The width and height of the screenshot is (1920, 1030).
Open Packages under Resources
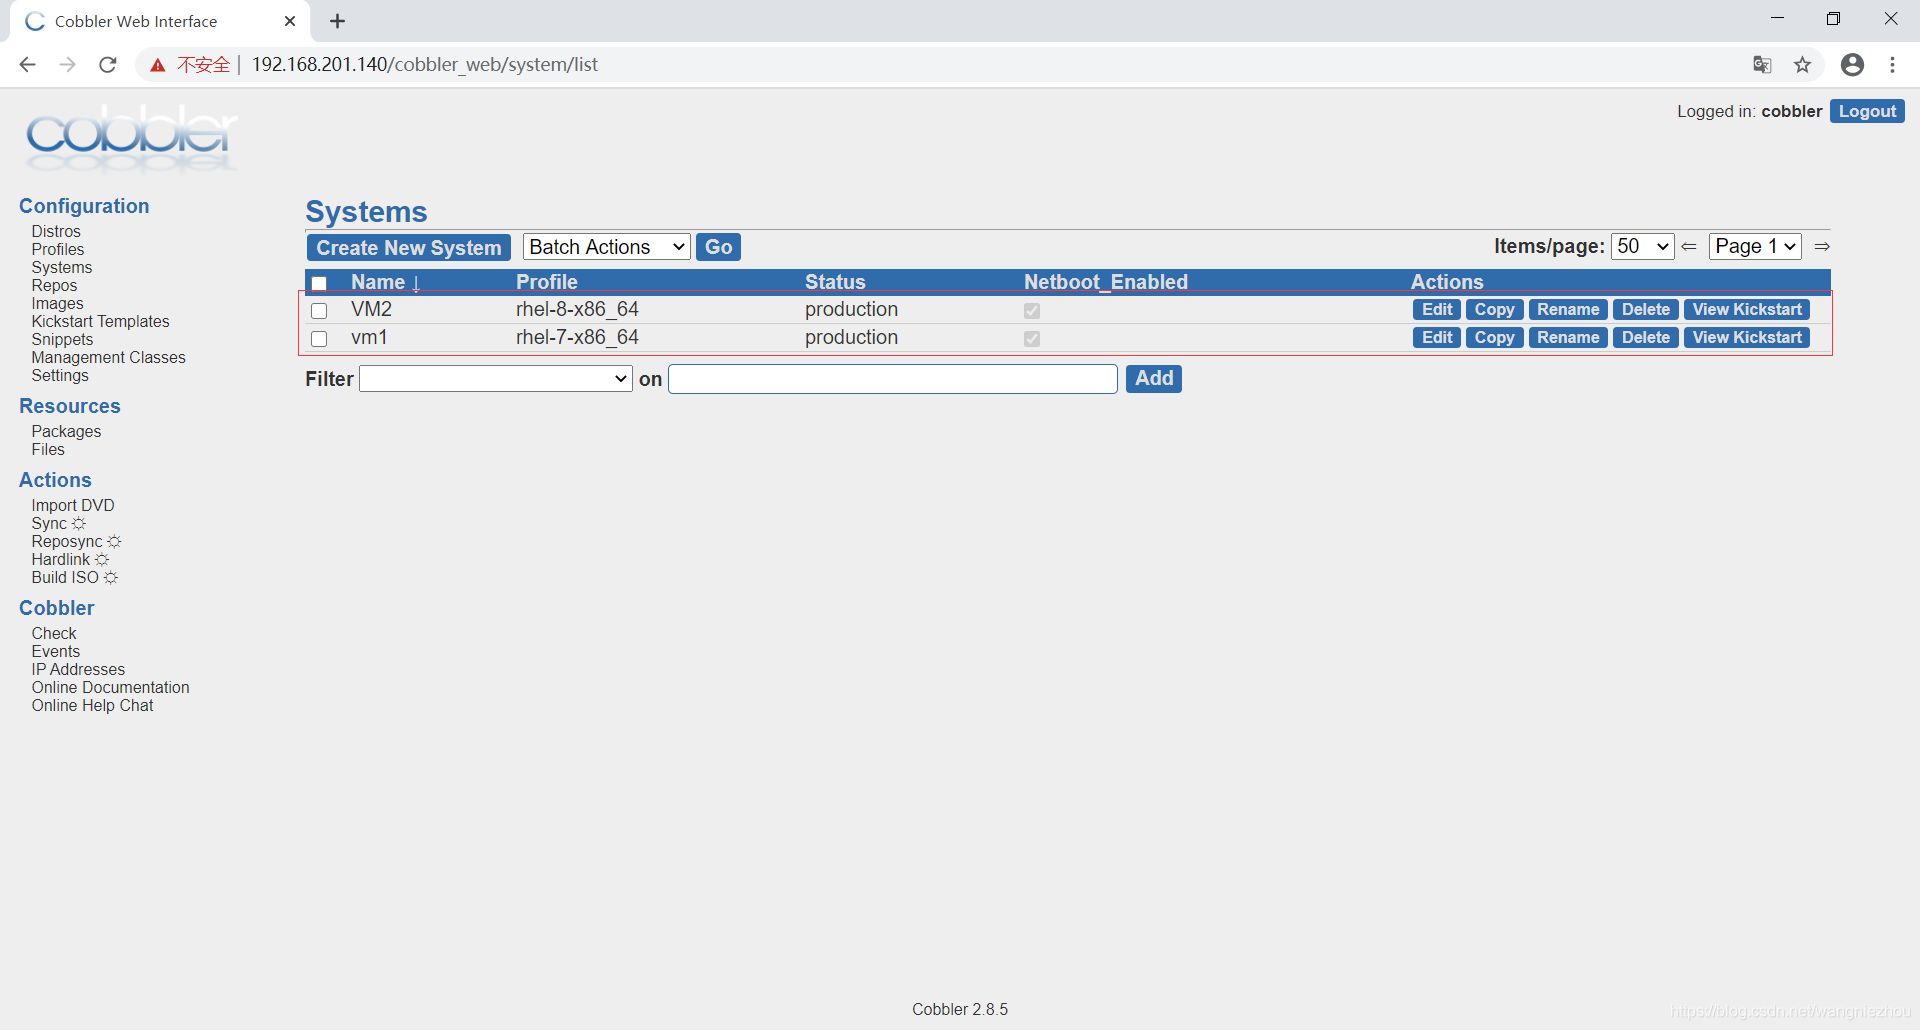(66, 431)
